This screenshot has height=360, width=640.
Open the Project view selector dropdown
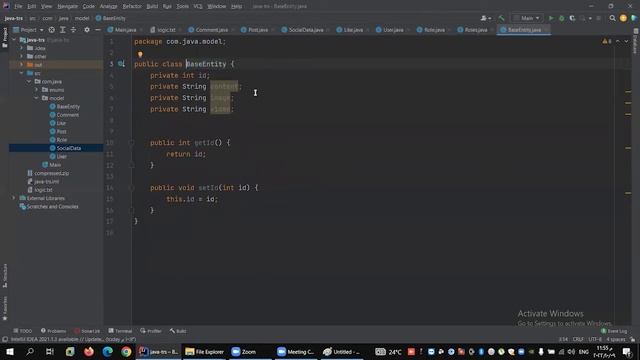(x=28, y=30)
